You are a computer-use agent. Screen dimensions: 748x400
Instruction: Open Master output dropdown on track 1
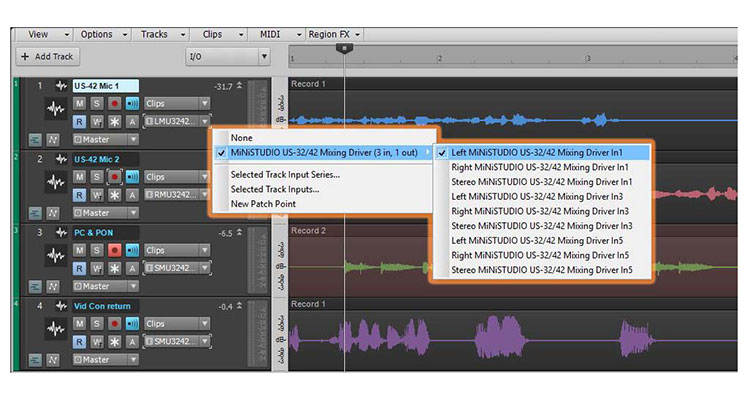(x=105, y=140)
